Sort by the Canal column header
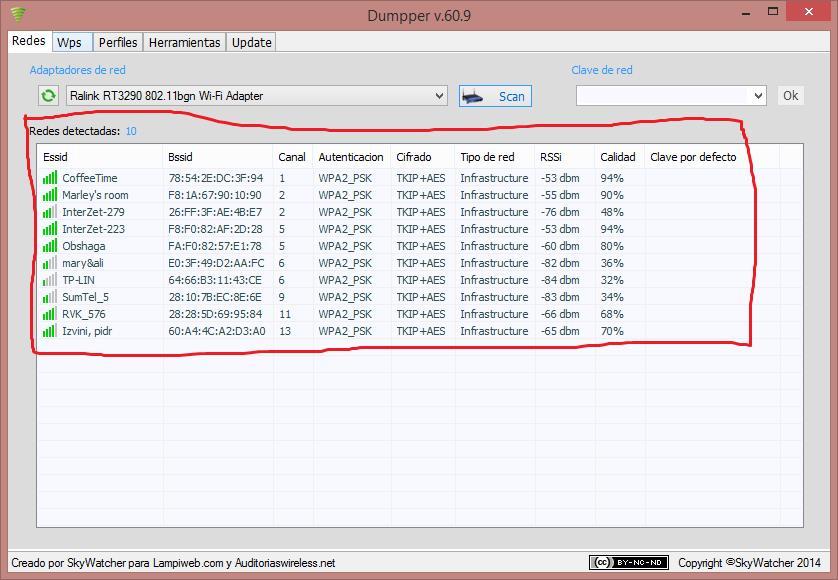Image resolution: width=838 pixels, height=580 pixels. tap(293, 157)
